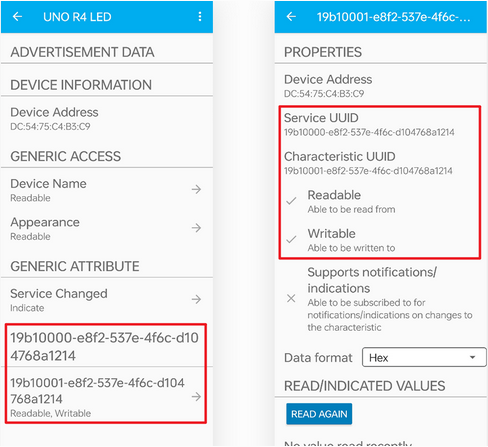This screenshot has height=447, width=488.
Task: Open the three-dot overflow menu
Action: pos(200,16)
